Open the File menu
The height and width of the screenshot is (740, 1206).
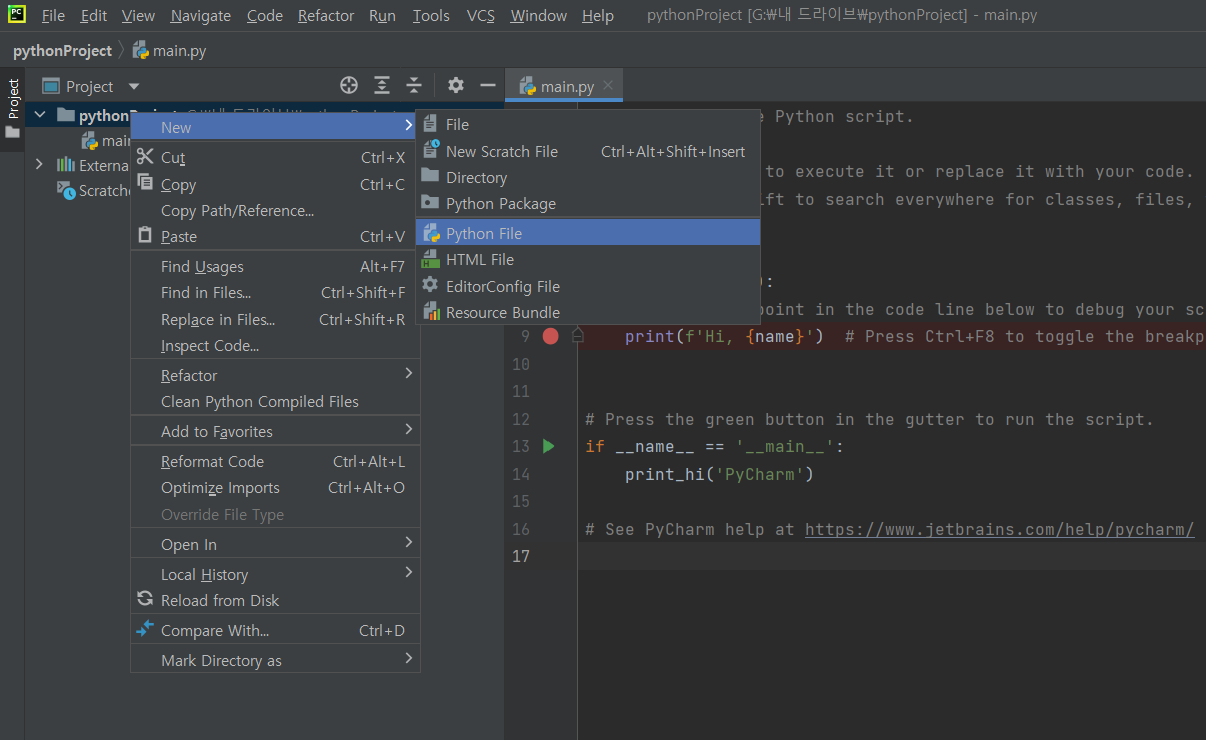tap(53, 16)
